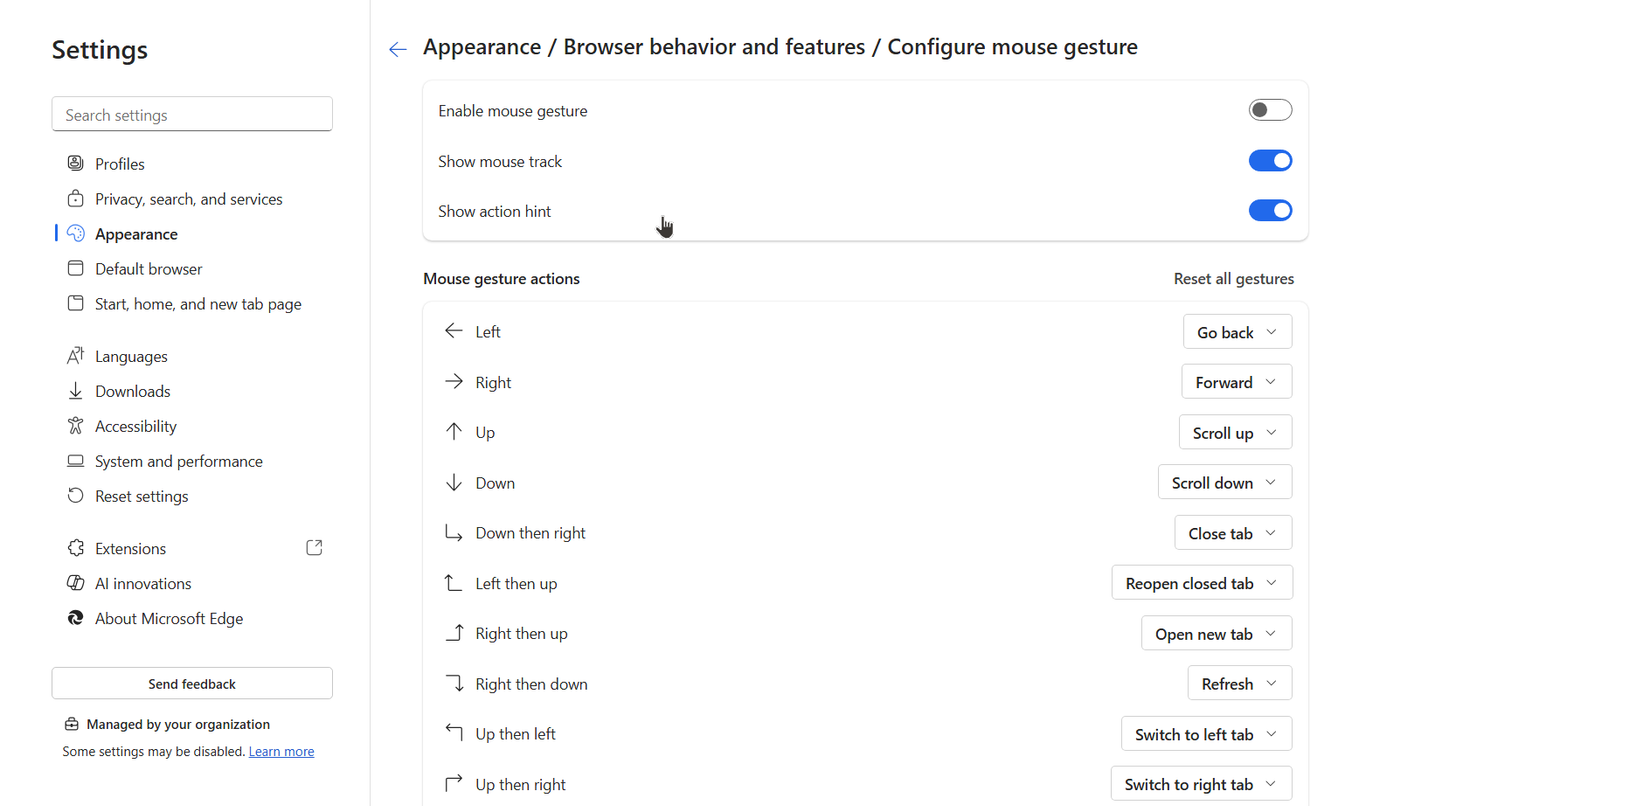
Task: Open the Close tab dropdown for Down then right
Action: tap(1232, 532)
